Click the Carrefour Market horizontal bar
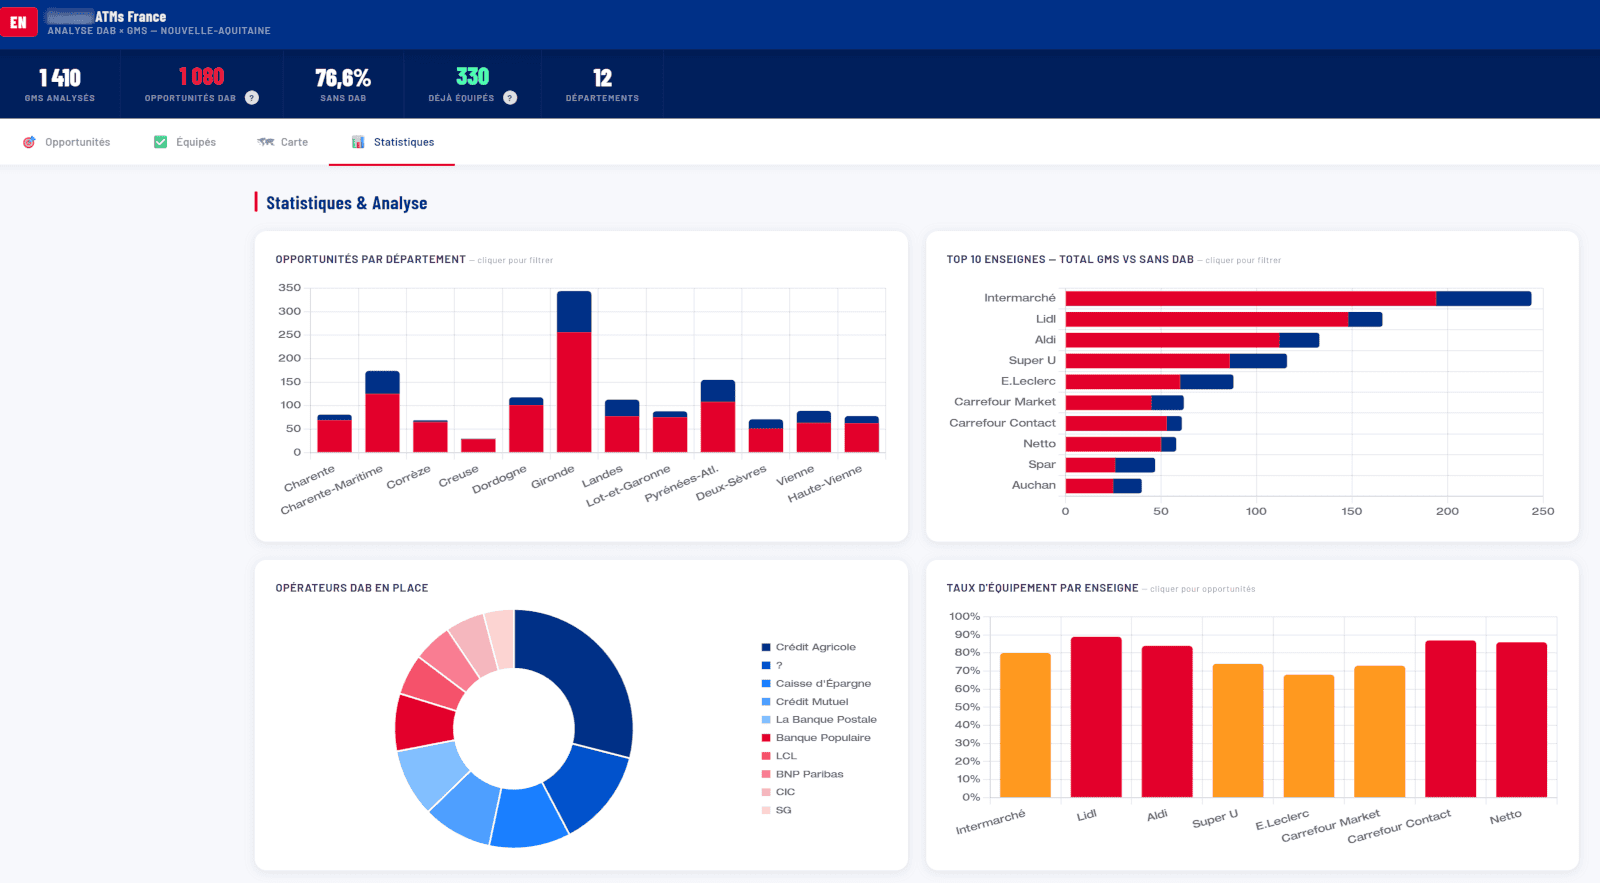Image resolution: width=1600 pixels, height=883 pixels. click(1124, 403)
